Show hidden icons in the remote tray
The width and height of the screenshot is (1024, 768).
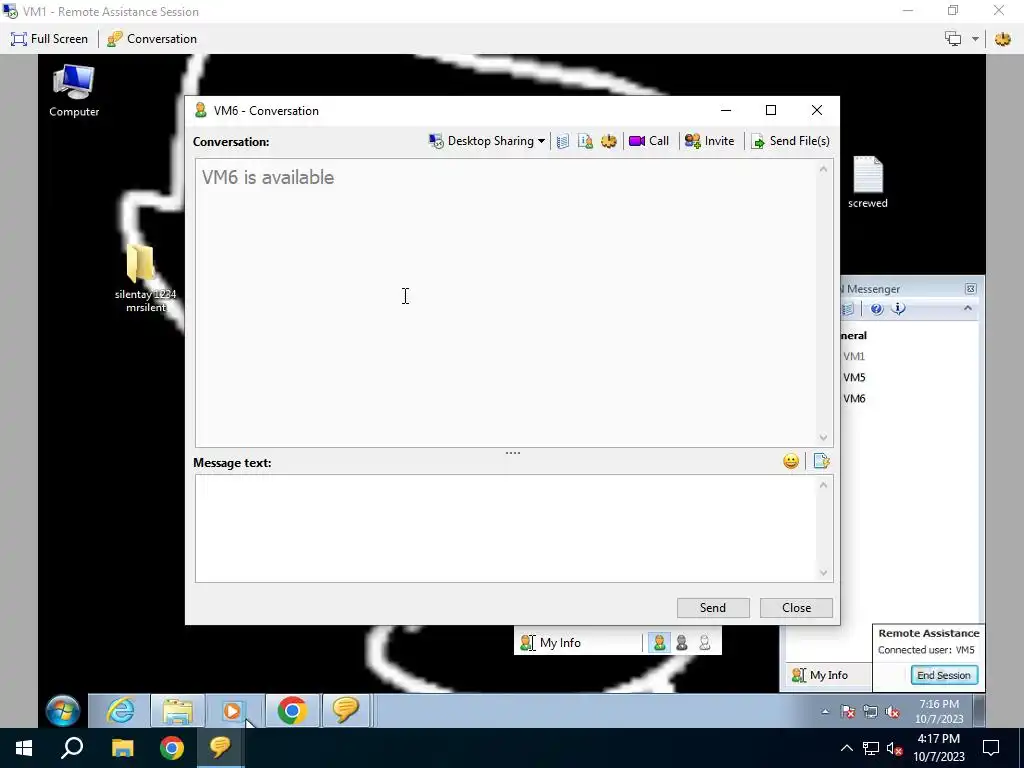click(825, 712)
